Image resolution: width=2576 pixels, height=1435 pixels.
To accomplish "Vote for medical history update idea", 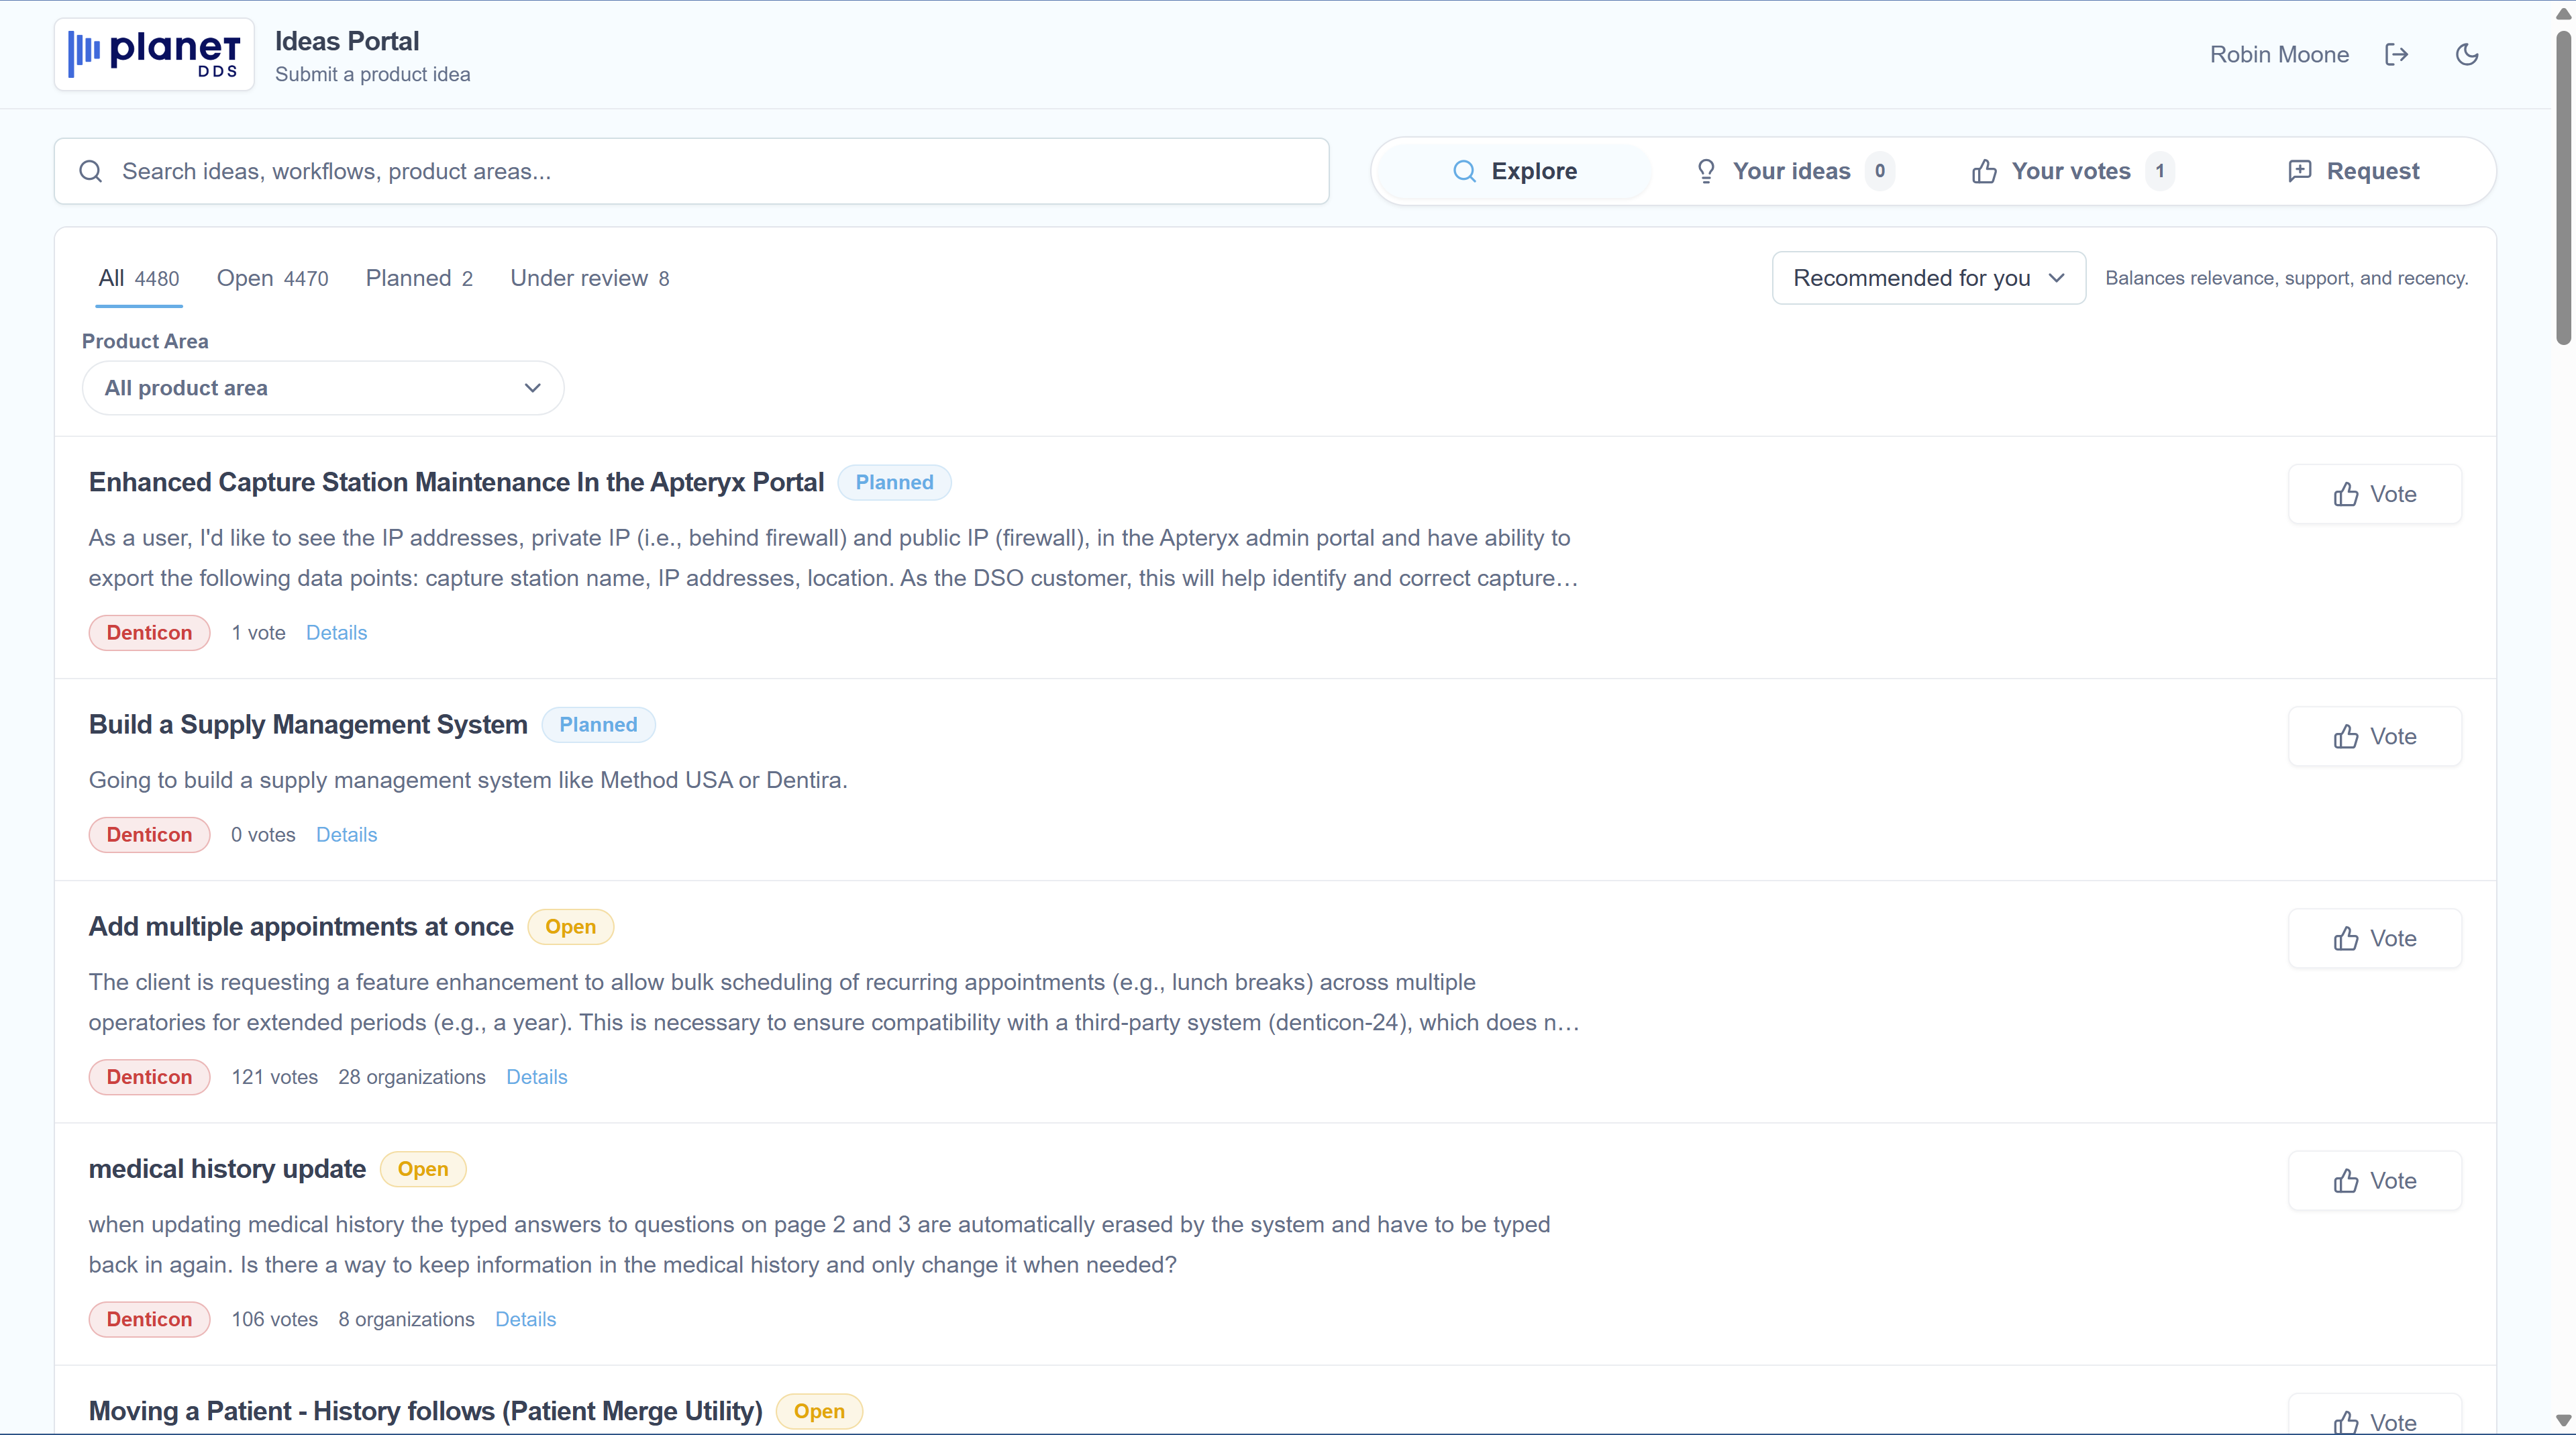I will (2374, 1181).
